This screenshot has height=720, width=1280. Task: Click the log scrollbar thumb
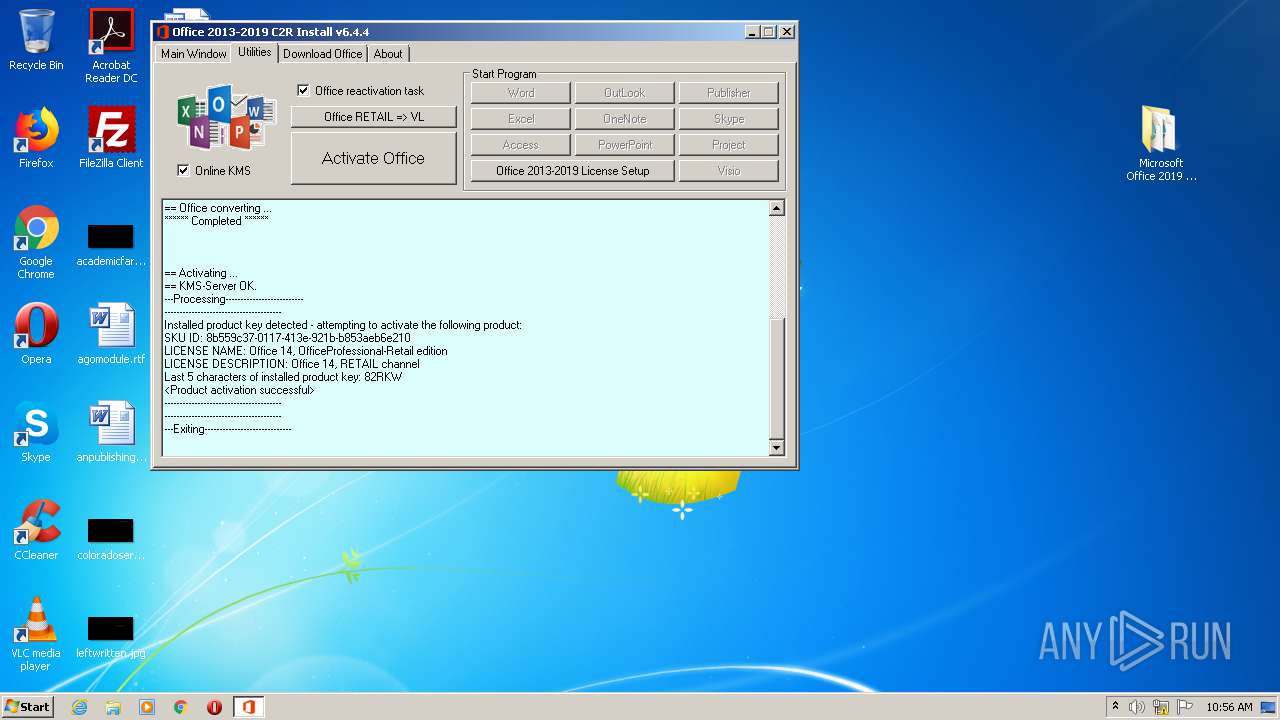777,378
